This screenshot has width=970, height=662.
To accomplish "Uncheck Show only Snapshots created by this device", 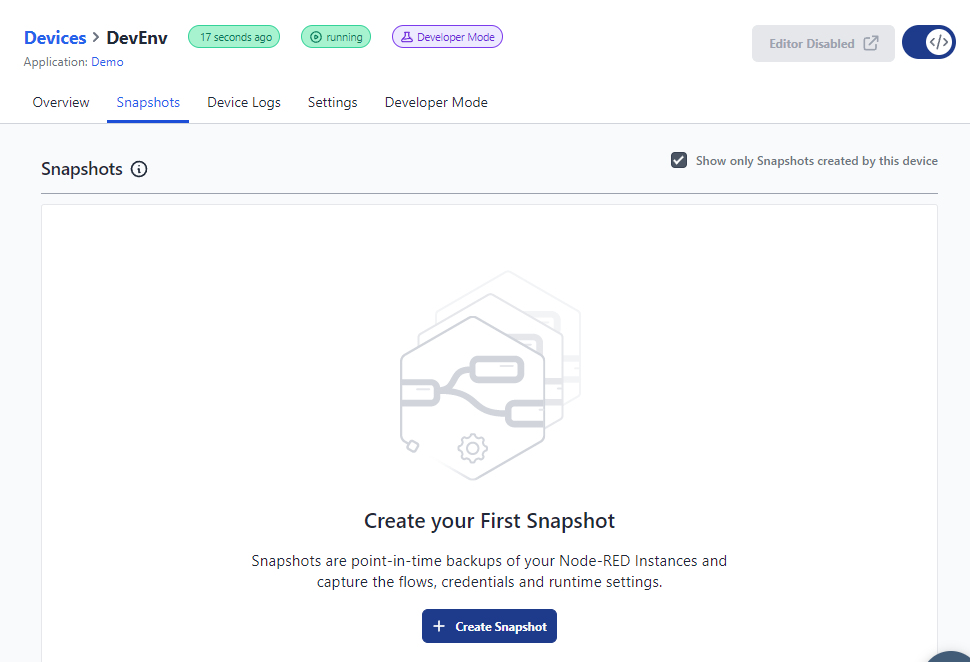I will point(679,160).
